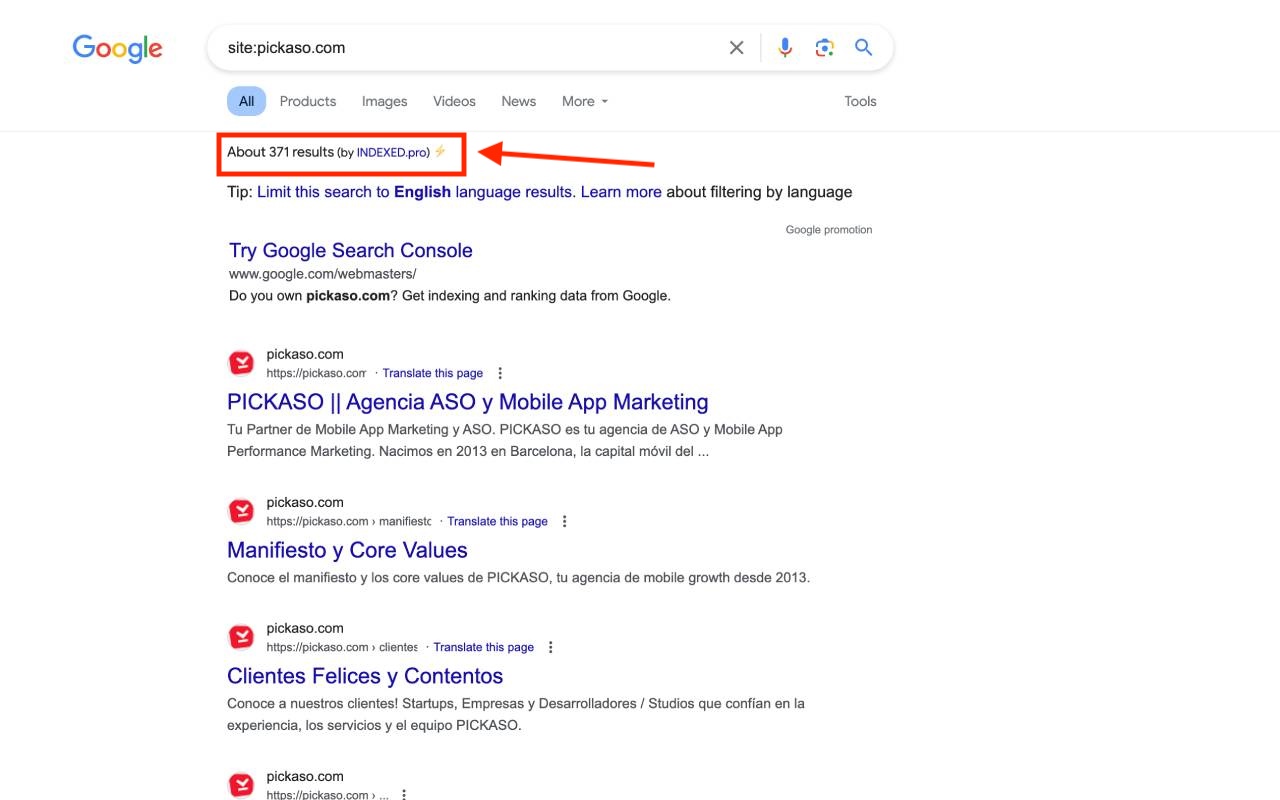This screenshot has width=1280, height=800.
Task: Click https://pickaso.com › clientes breadcrumb
Action: coord(342,647)
